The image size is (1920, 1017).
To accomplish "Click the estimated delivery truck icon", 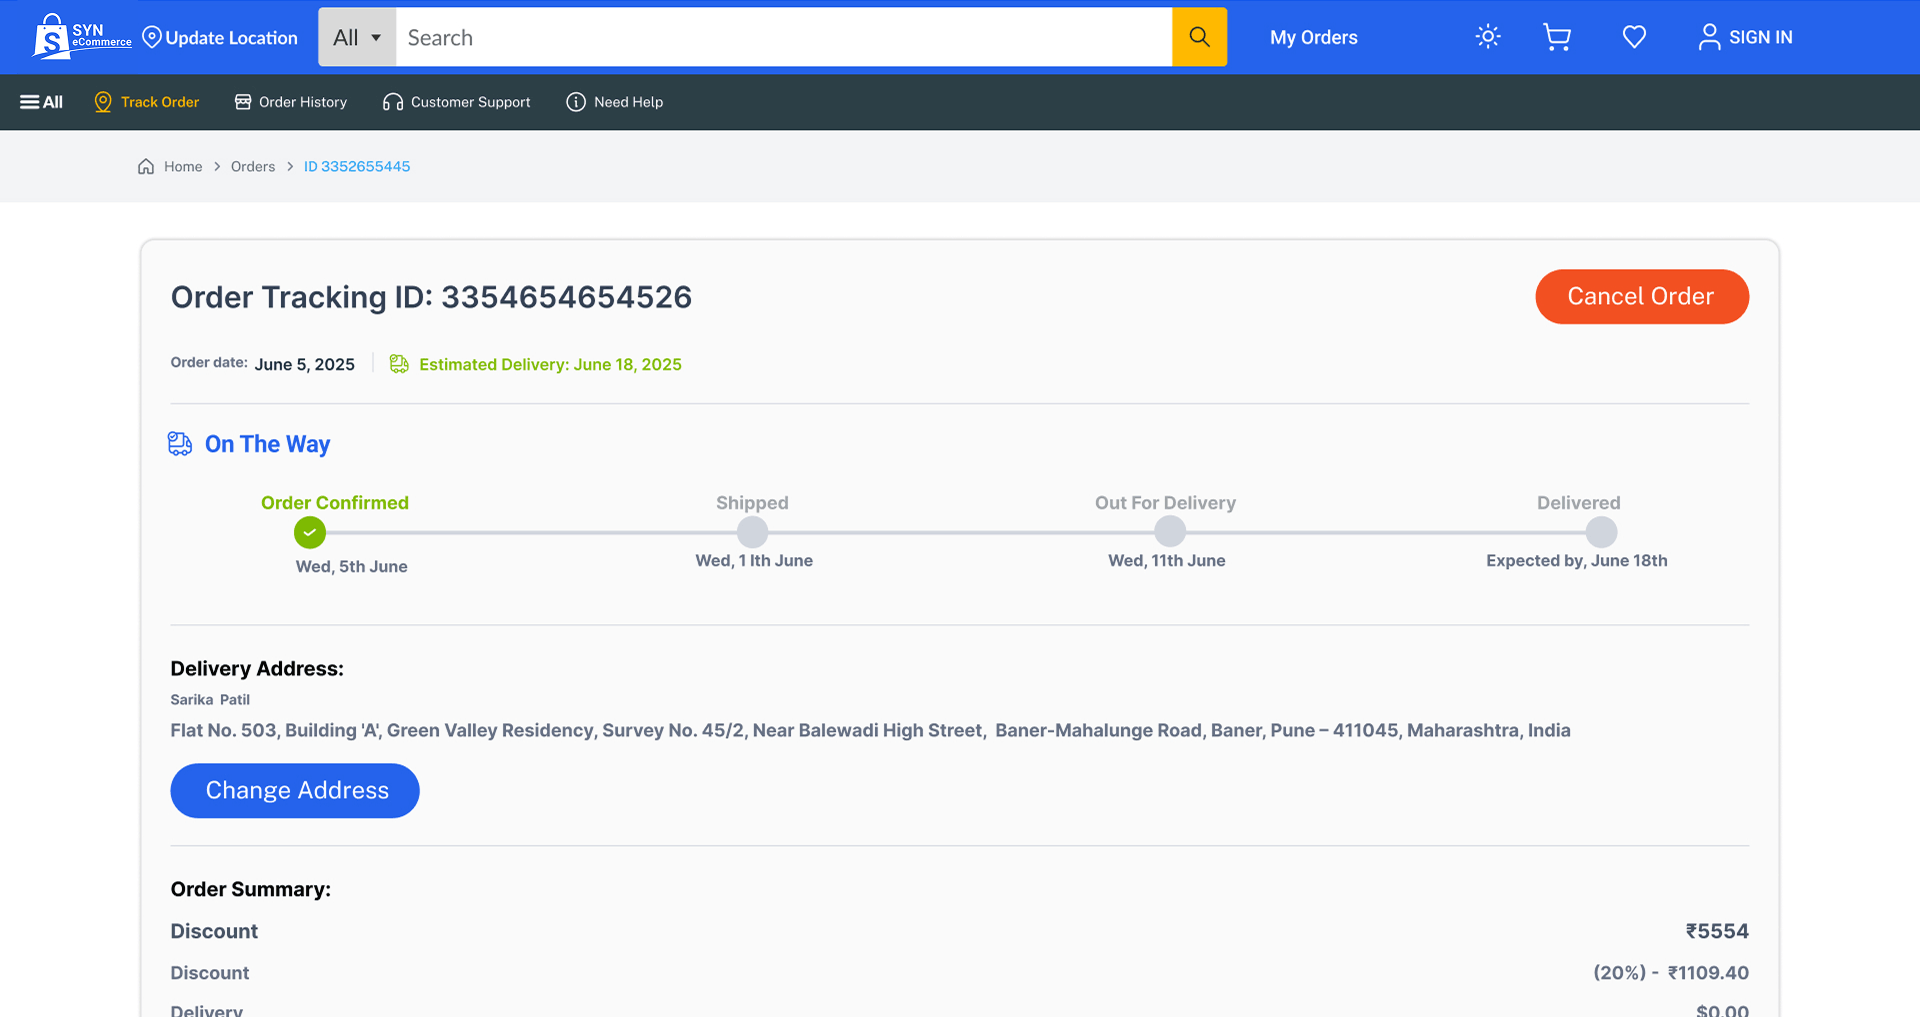I will (x=399, y=364).
